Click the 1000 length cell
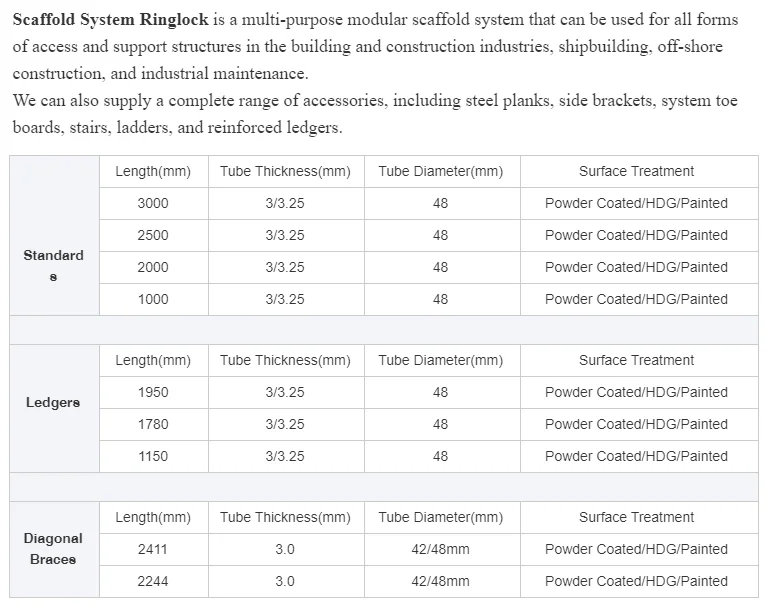The image size is (772, 607). pos(154,299)
